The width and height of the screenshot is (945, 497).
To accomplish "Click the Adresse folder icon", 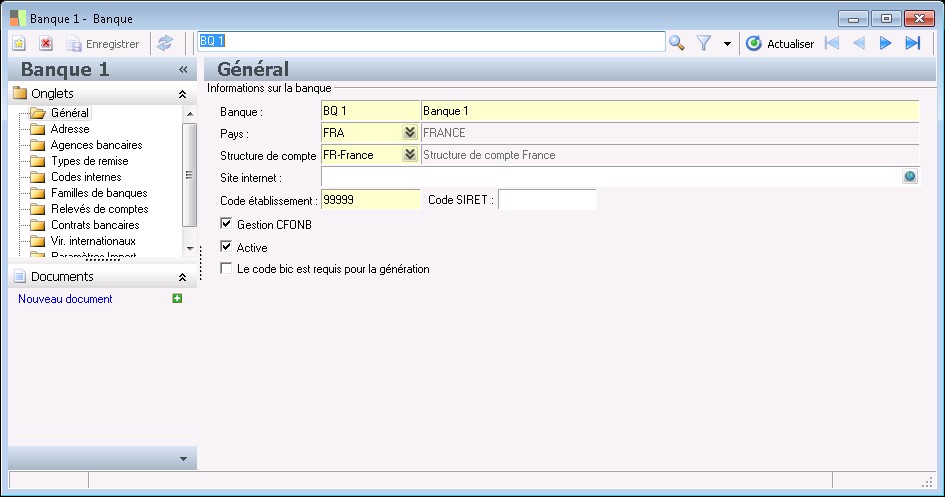I will coord(38,129).
